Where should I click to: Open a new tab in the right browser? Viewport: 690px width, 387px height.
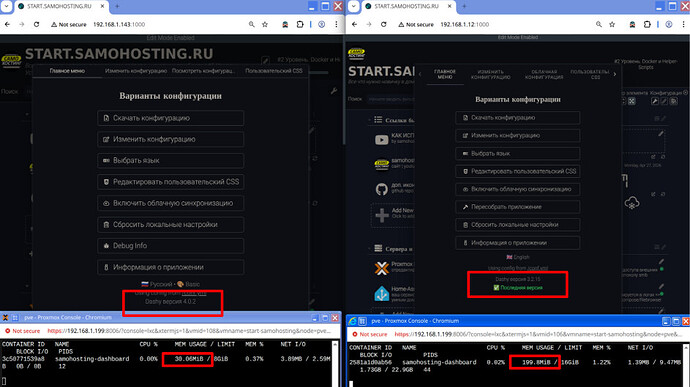tap(464, 6)
